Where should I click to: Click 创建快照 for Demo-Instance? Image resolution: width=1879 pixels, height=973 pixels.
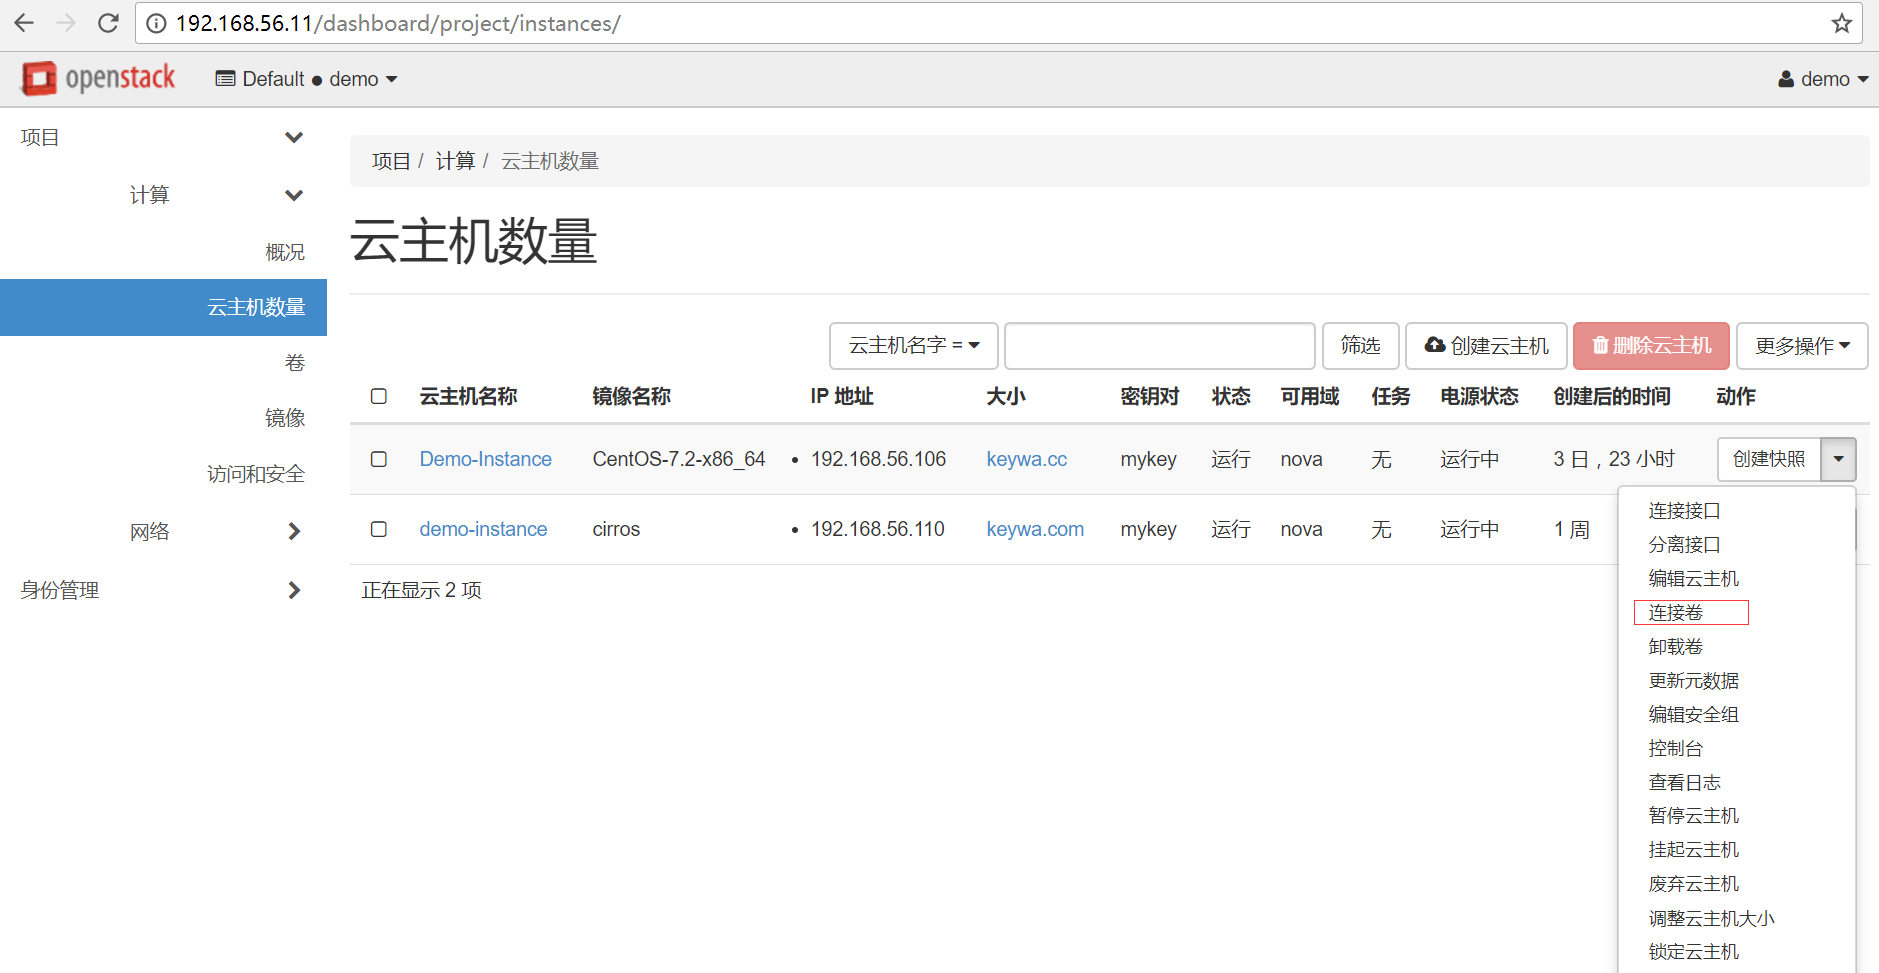point(1769,459)
